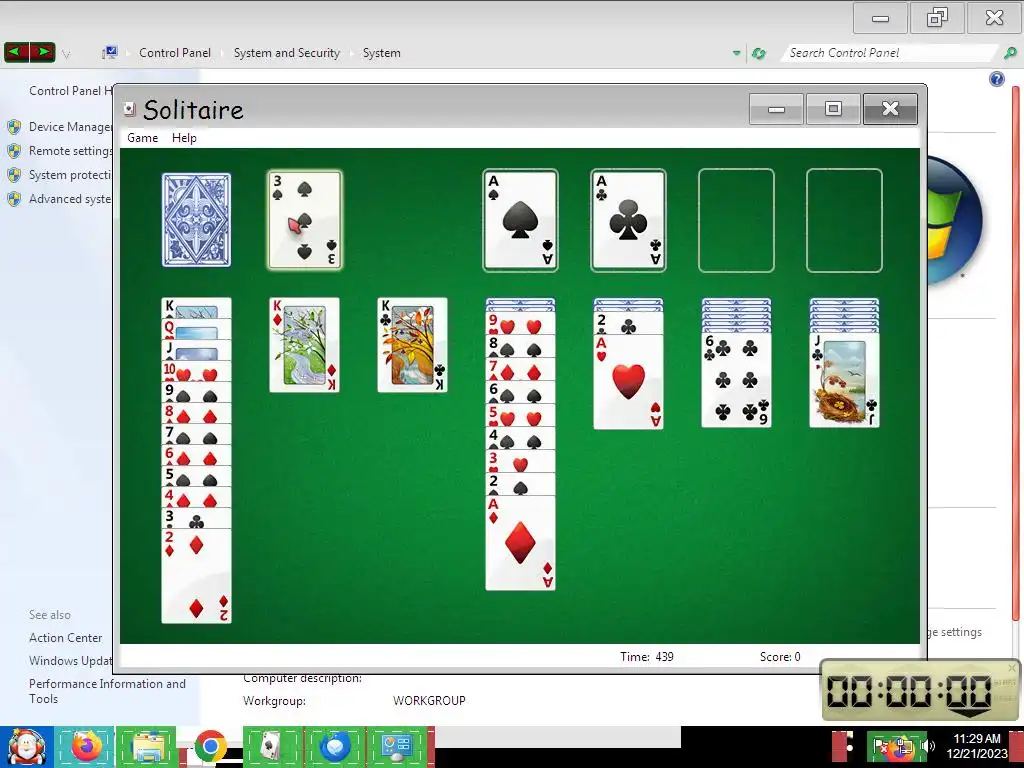This screenshot has height=768, width=1024.
Task: Select the ace of hearts card
Action: (x=628, y=382)
